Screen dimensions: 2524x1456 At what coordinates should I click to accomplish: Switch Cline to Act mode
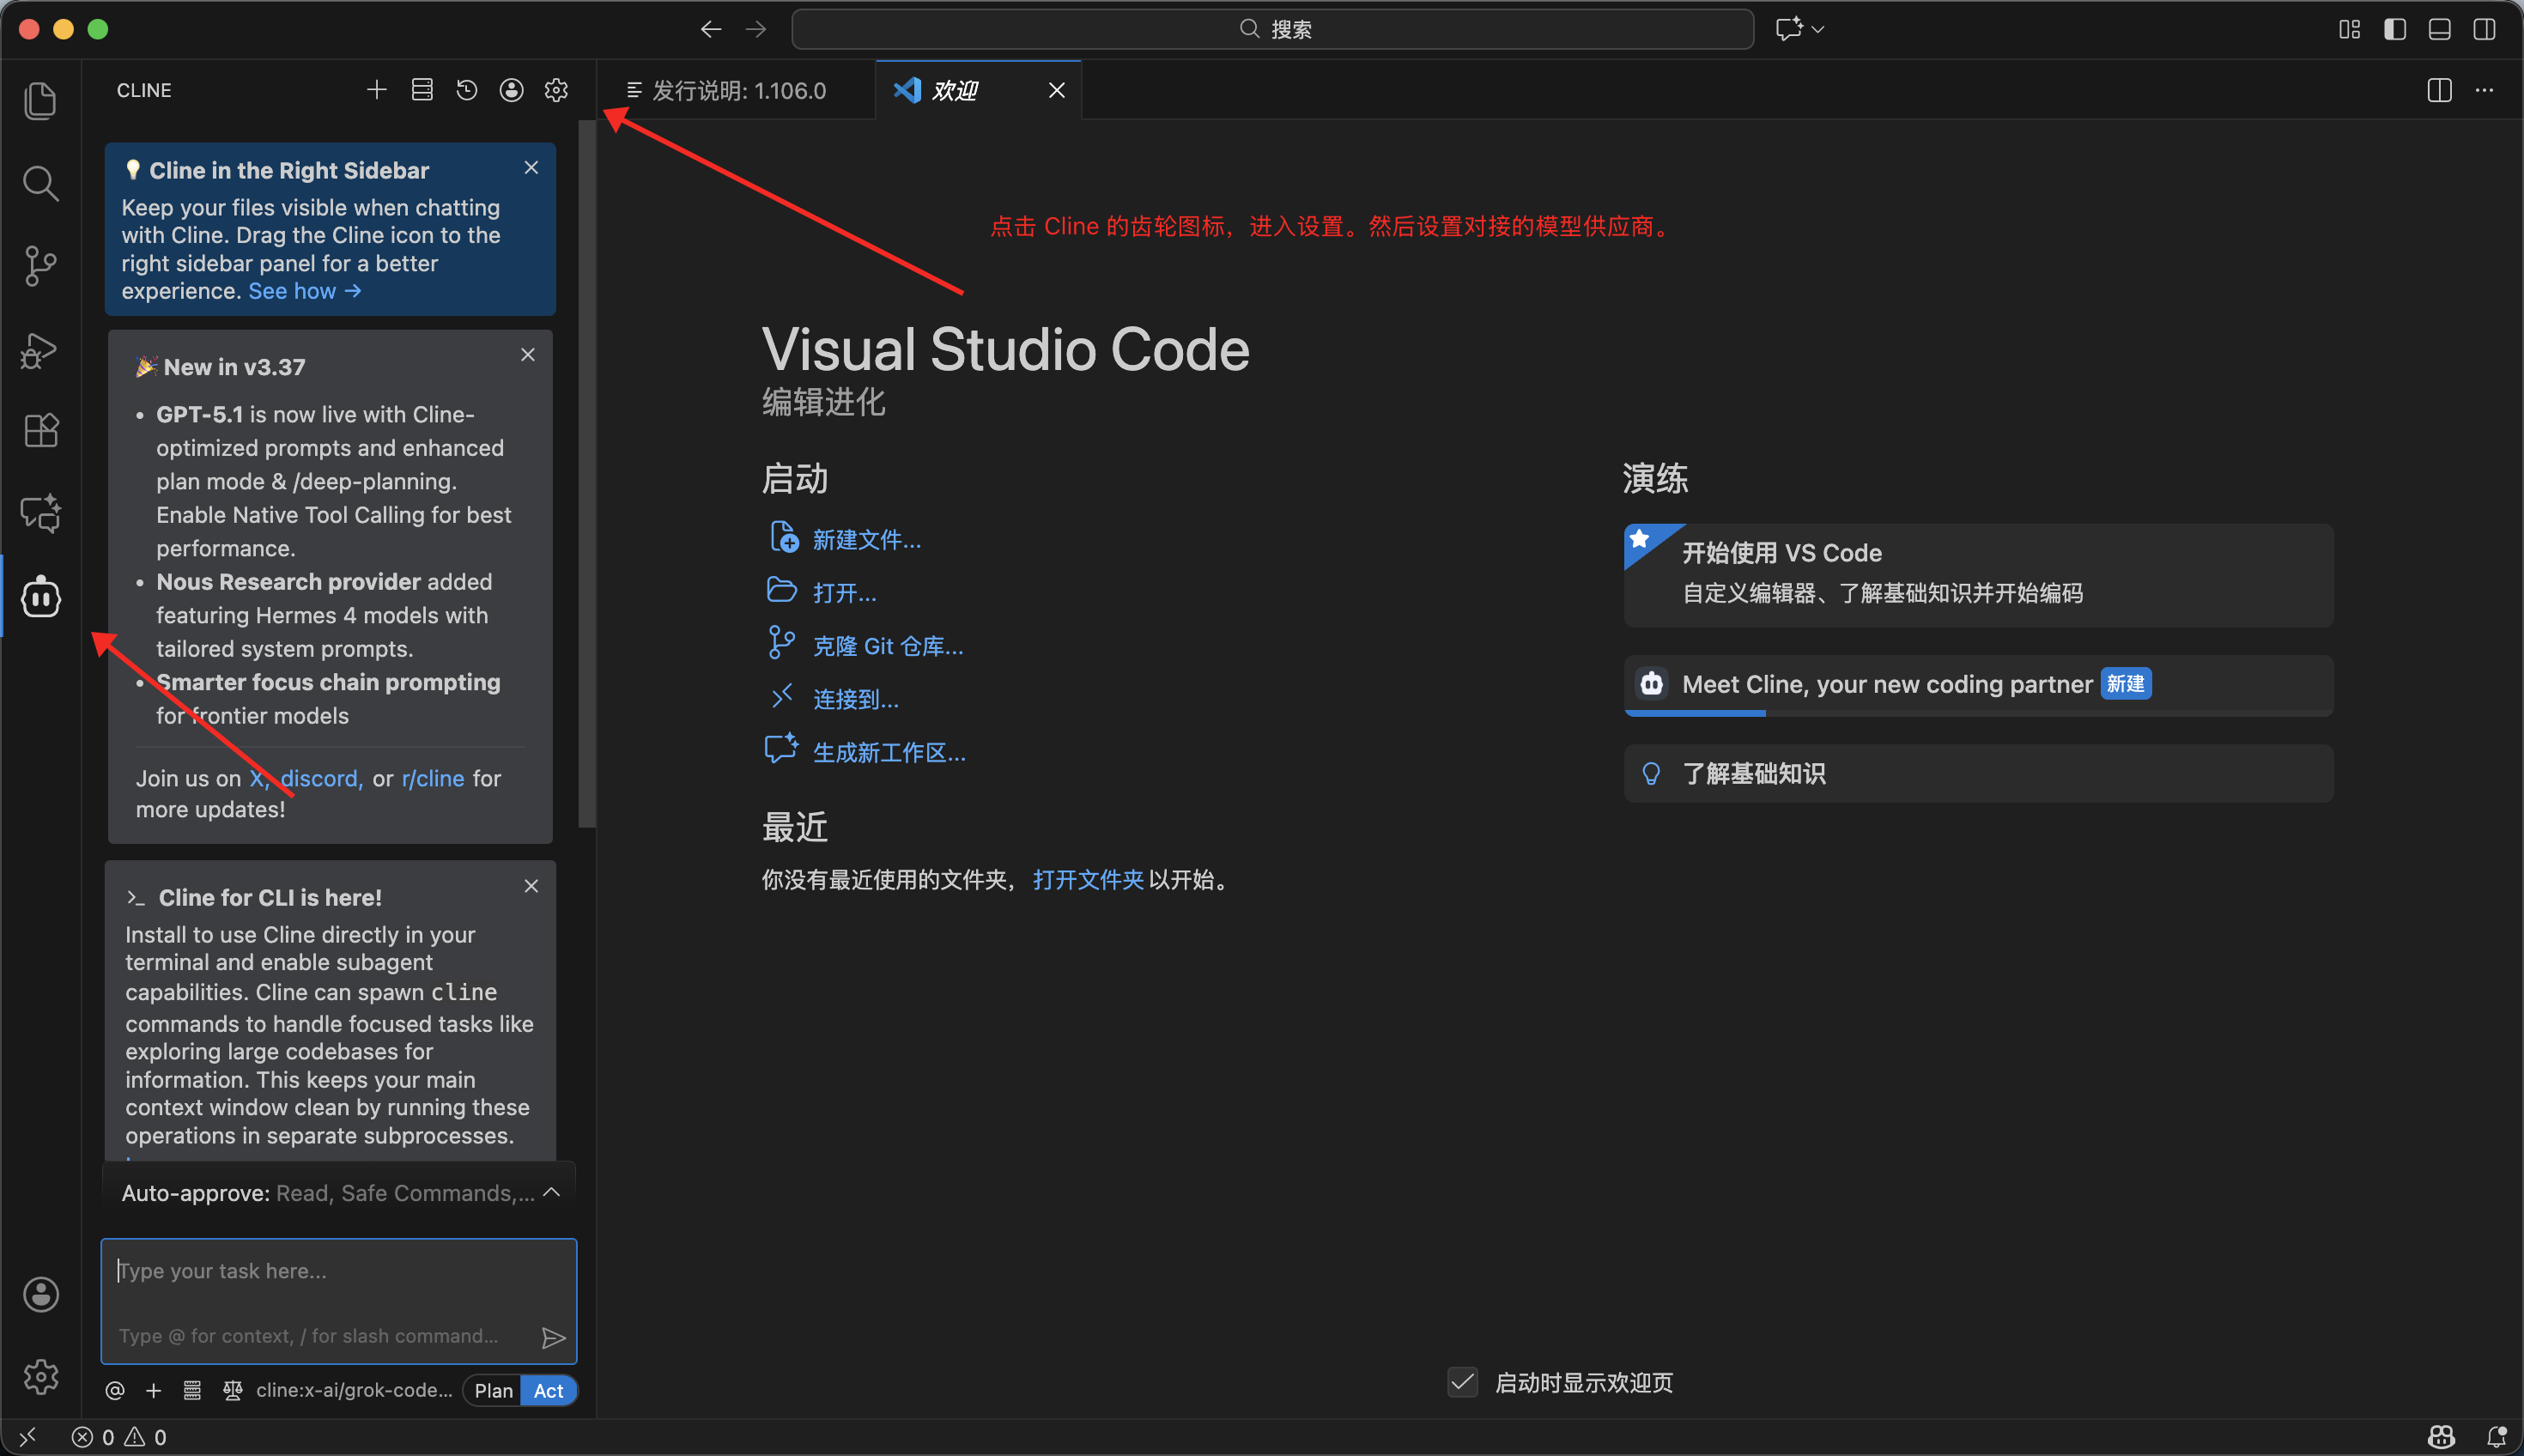[548, 1390]
